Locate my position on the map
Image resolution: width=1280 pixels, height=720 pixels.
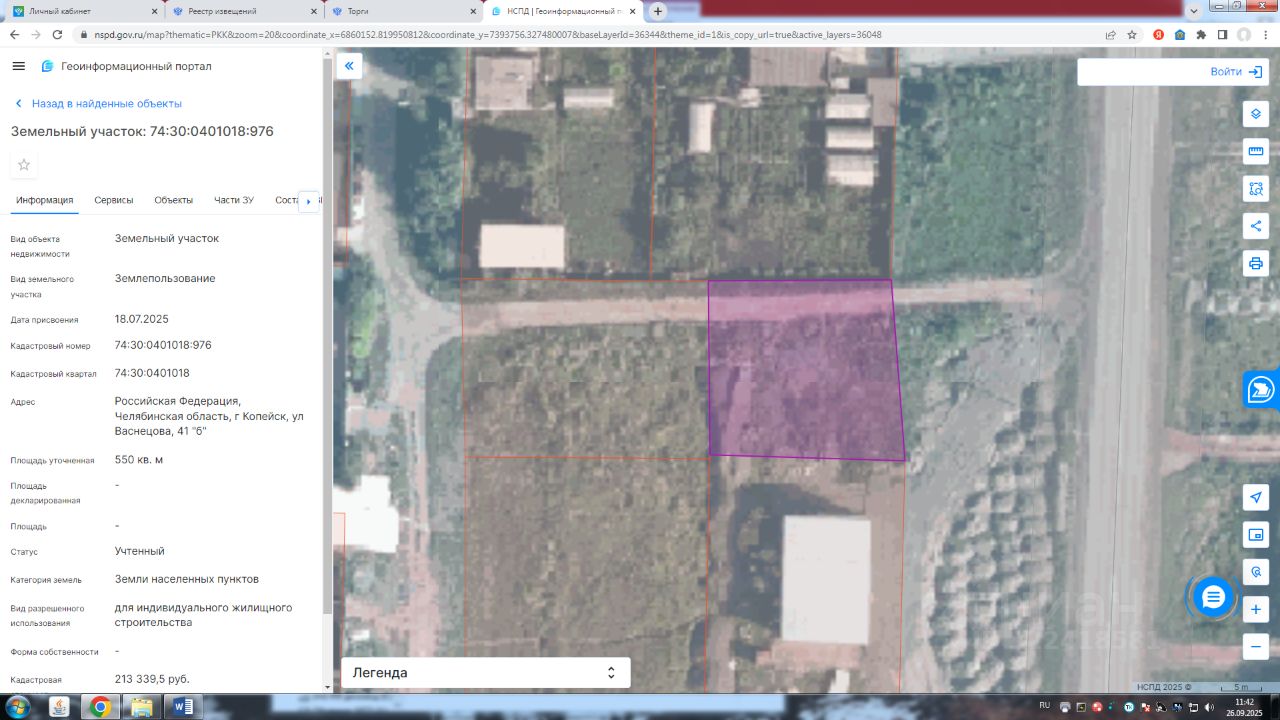pos(1256,497)
